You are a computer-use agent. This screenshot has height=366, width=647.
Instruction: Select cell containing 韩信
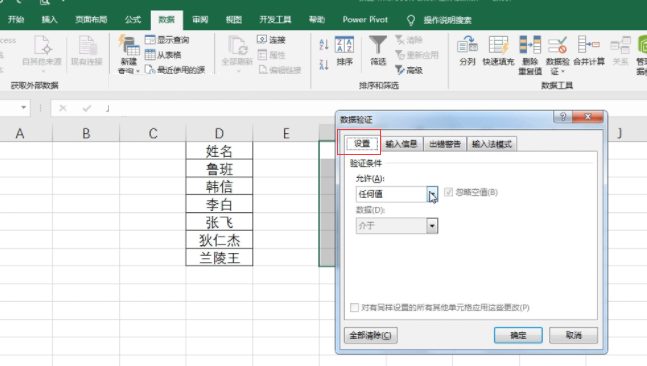(219, 187)
